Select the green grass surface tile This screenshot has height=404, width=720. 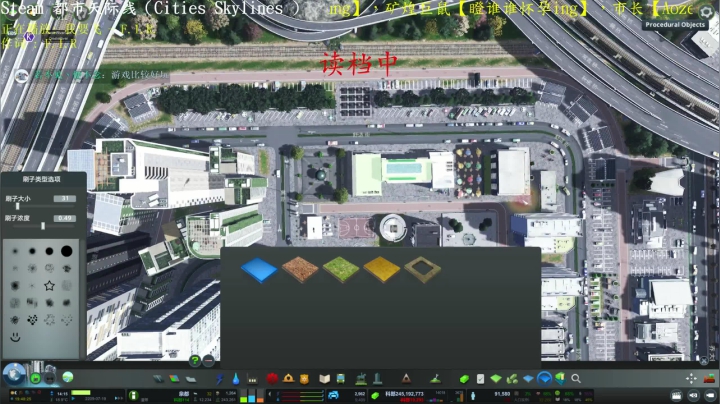pos(341,269)
